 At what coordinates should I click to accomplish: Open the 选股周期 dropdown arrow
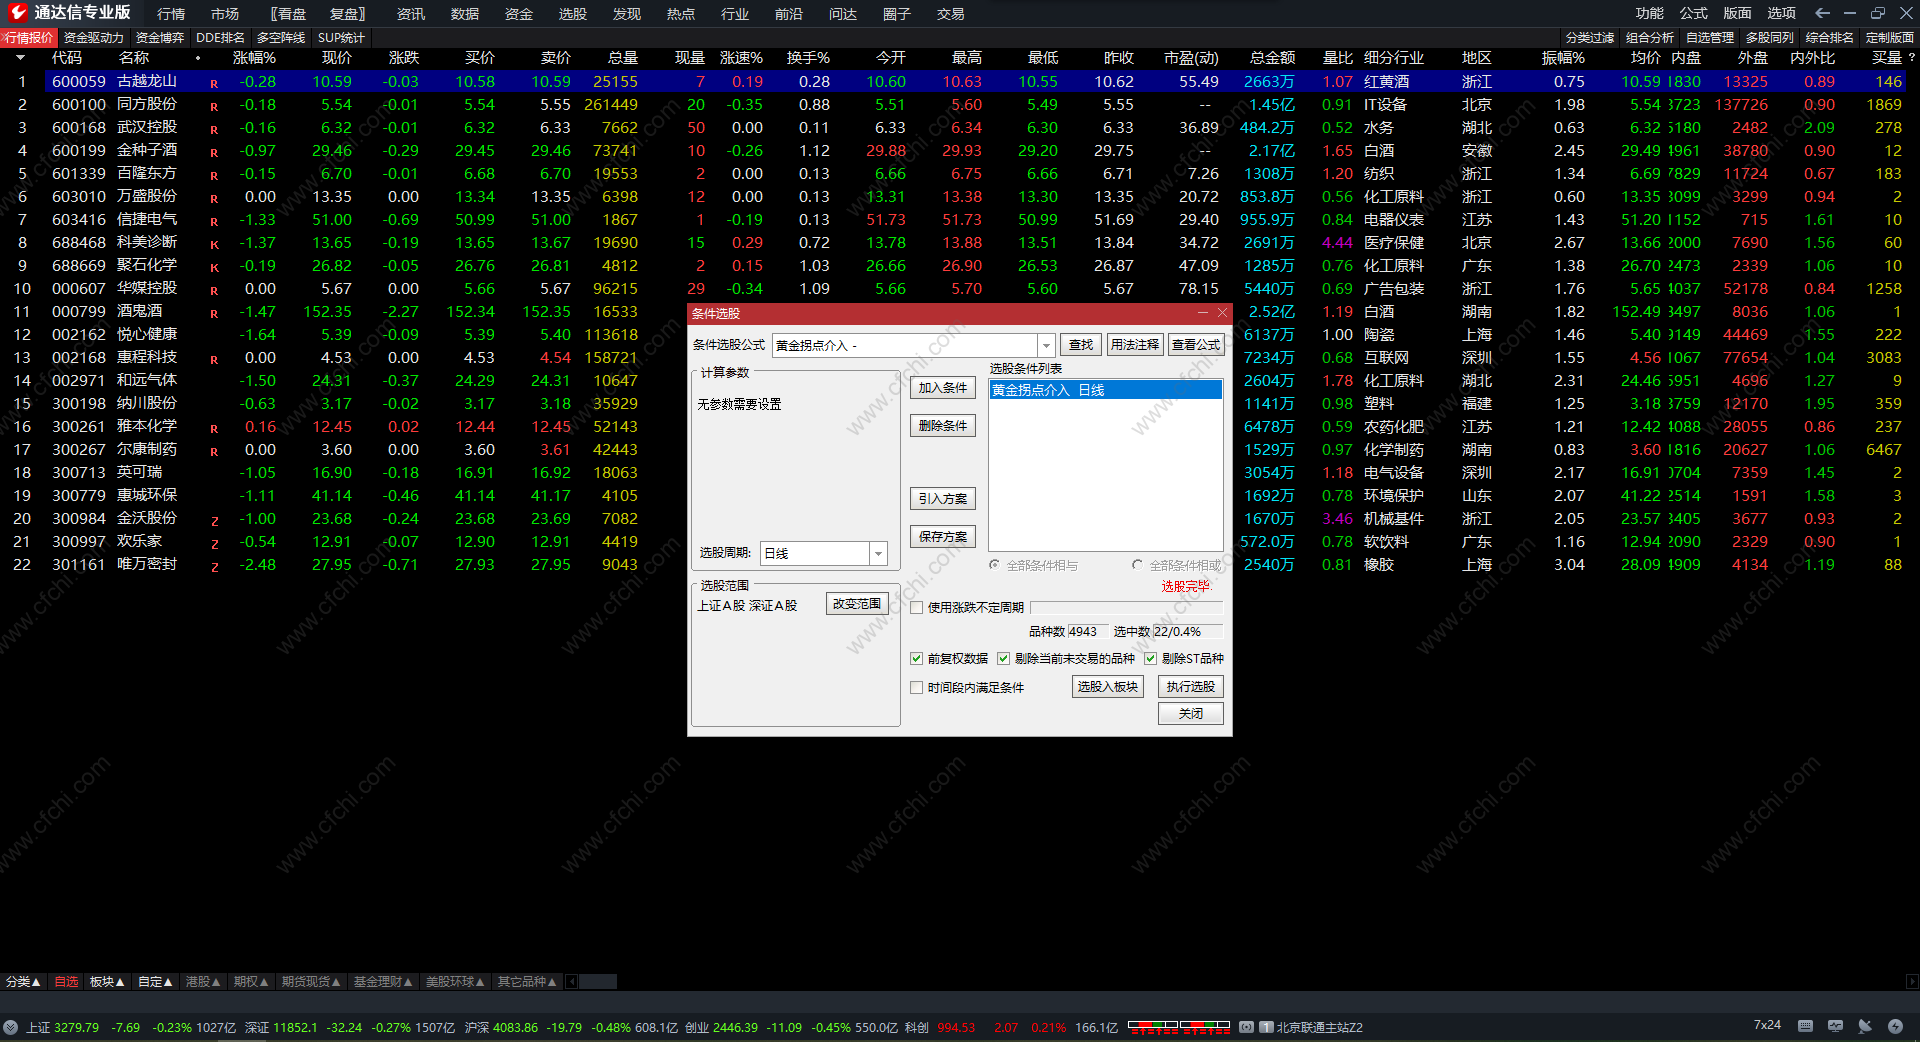point(878,553)
